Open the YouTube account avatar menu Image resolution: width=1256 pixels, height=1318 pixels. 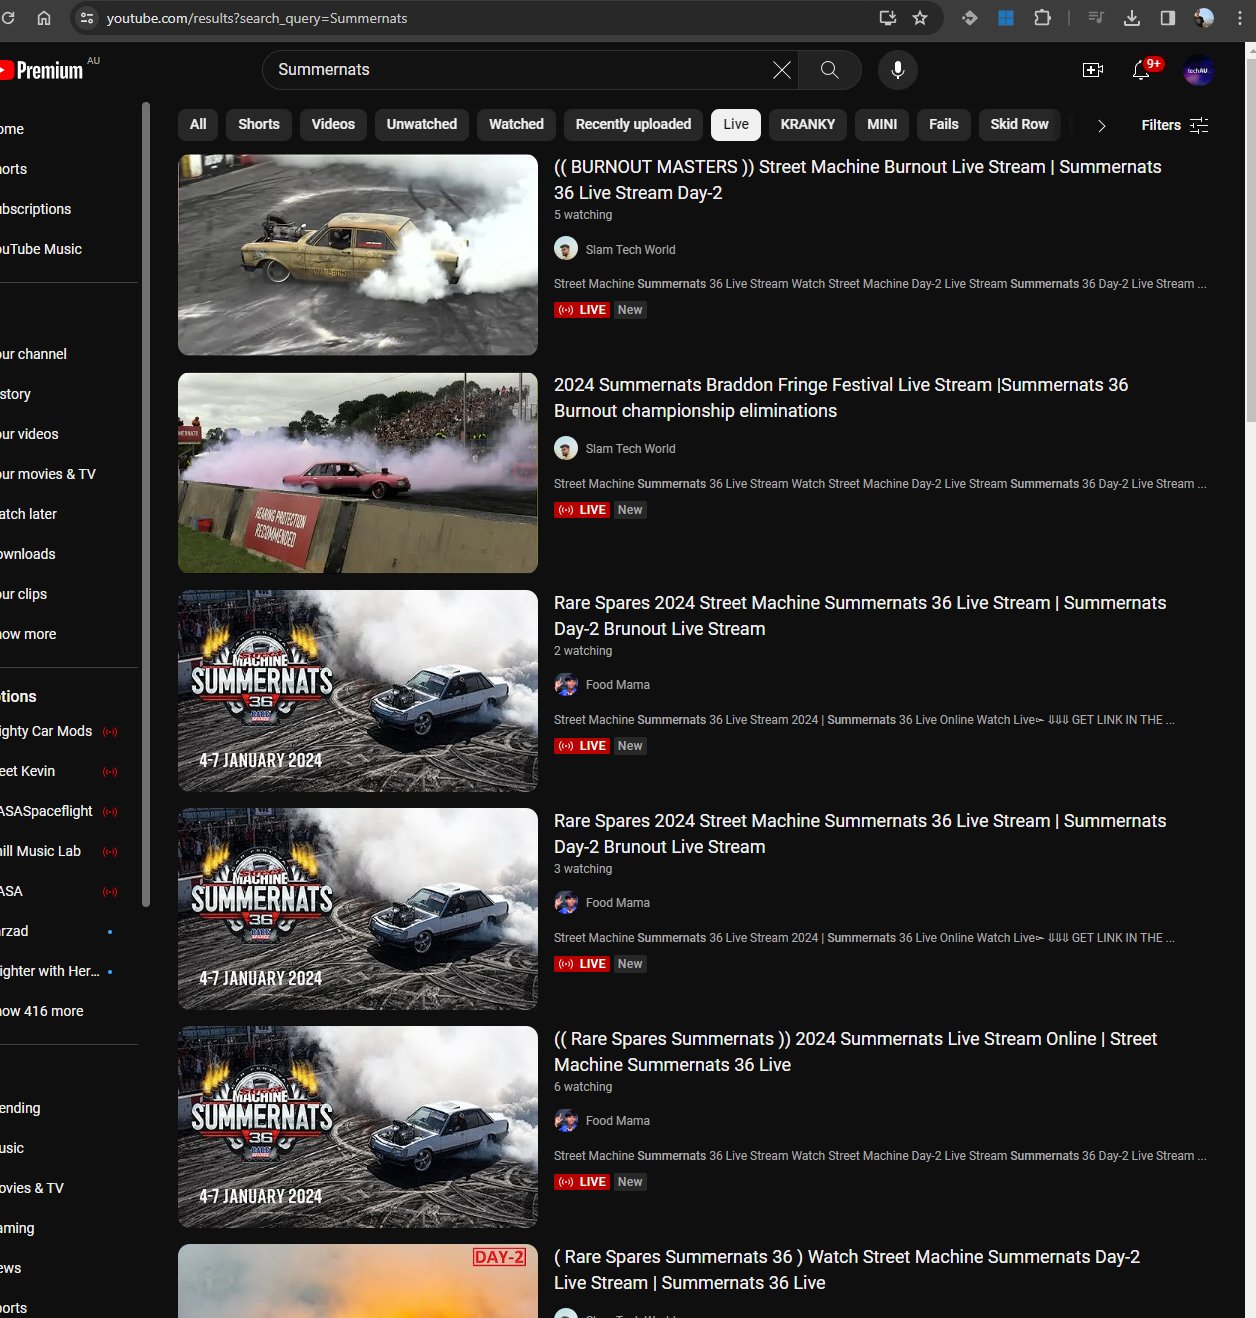(x=1198, y=71)
